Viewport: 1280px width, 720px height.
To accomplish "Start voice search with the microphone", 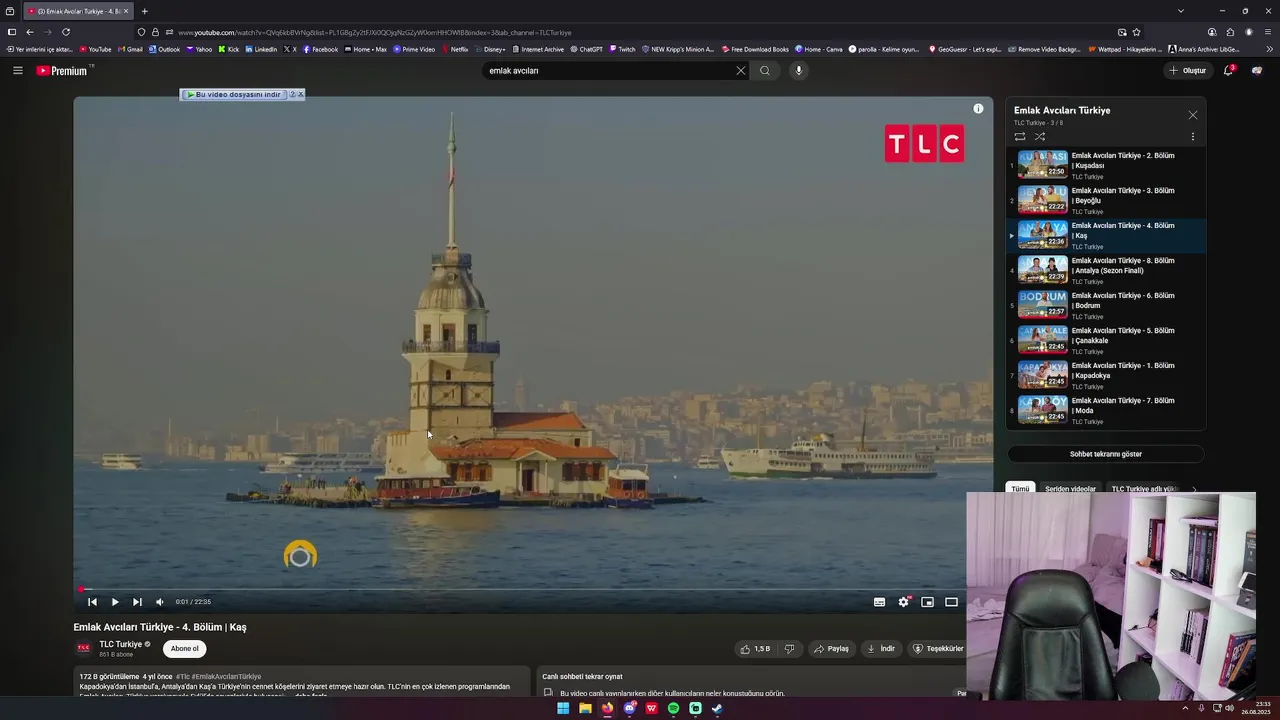I will click(x=798, y=70).
